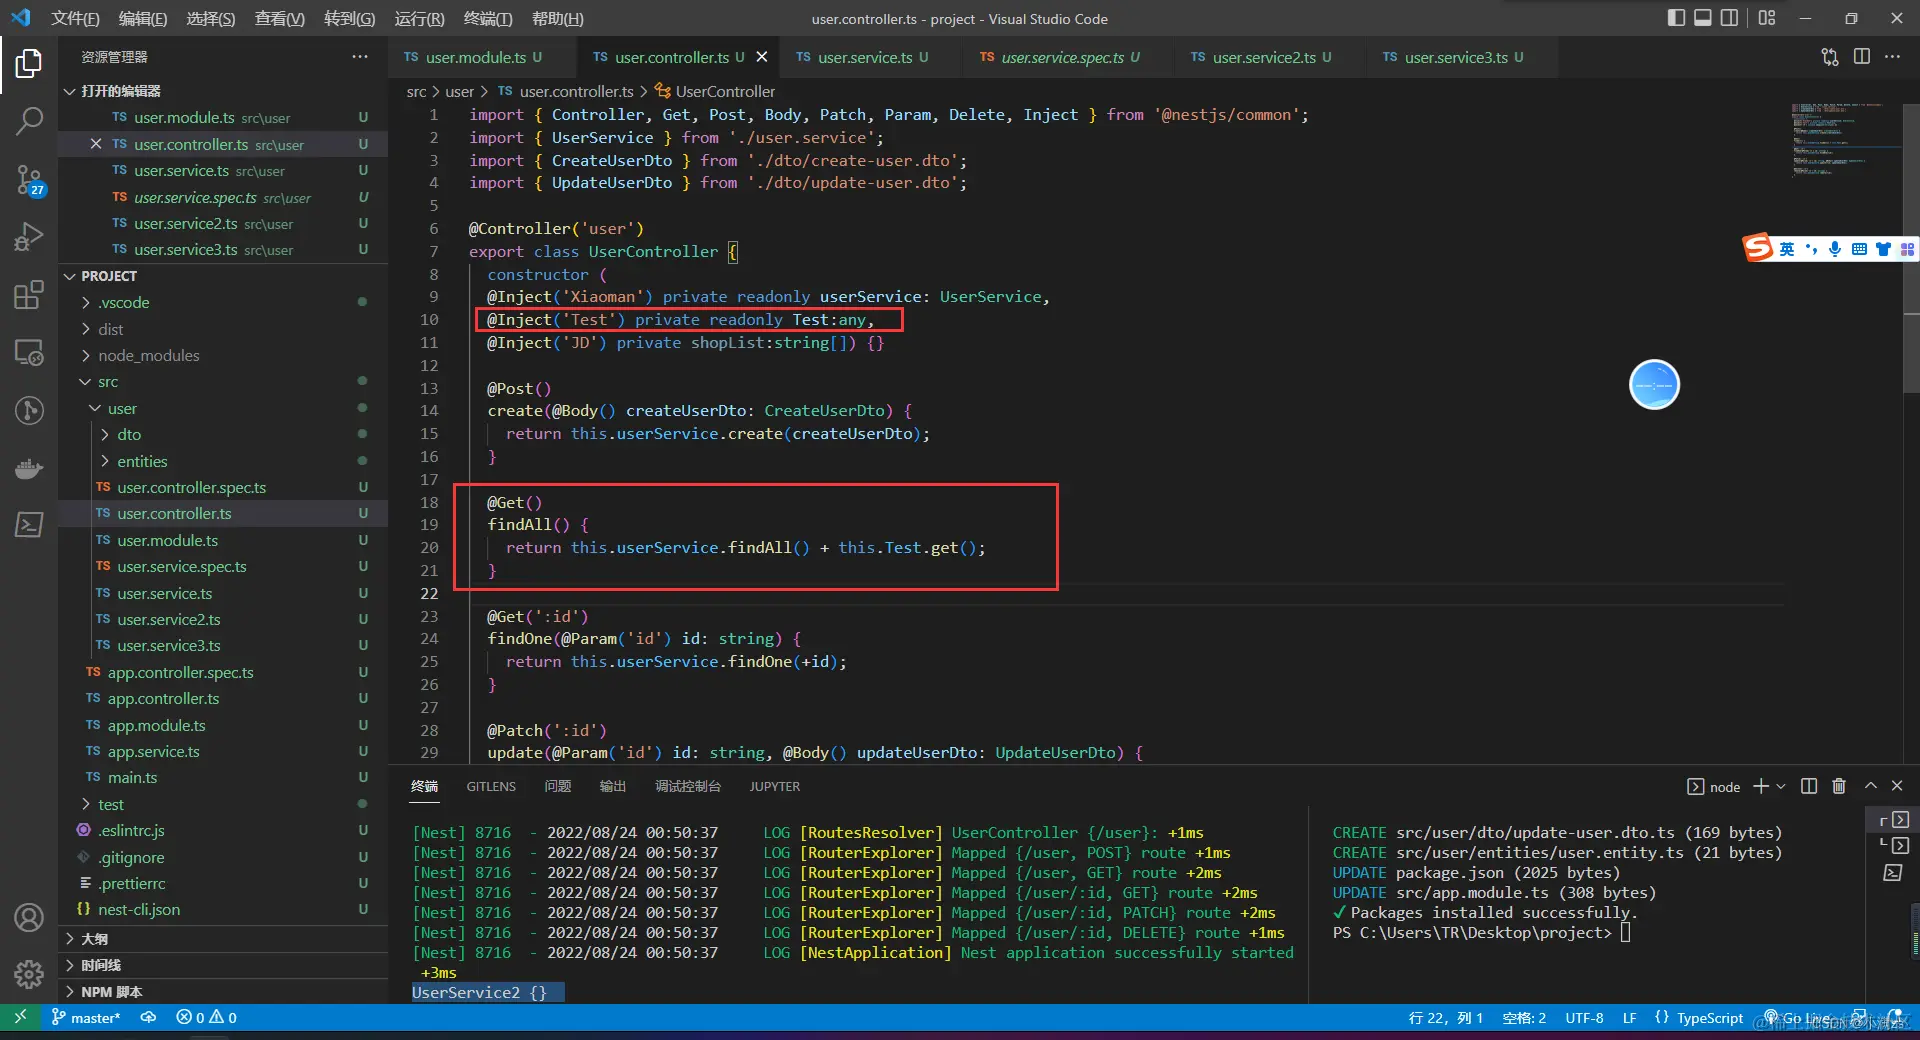Open the Docker view icon

coord(29,468)
